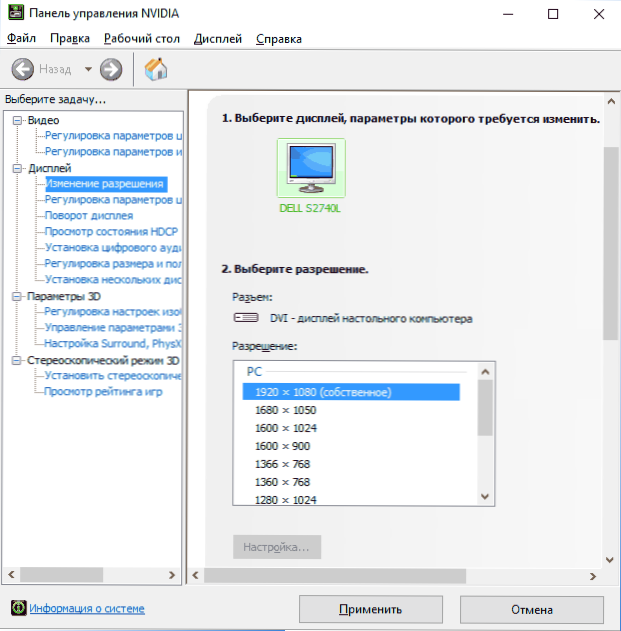Click the Отмена button
Screen dimensions: 621x631
click(532, 609)
